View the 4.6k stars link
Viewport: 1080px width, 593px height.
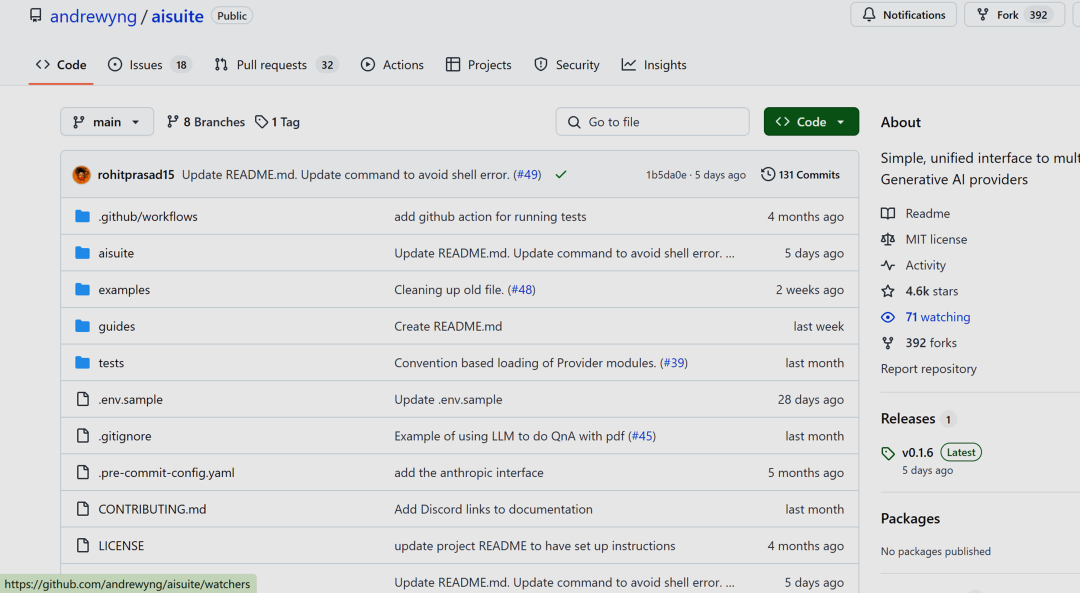(x=920, y=291)
